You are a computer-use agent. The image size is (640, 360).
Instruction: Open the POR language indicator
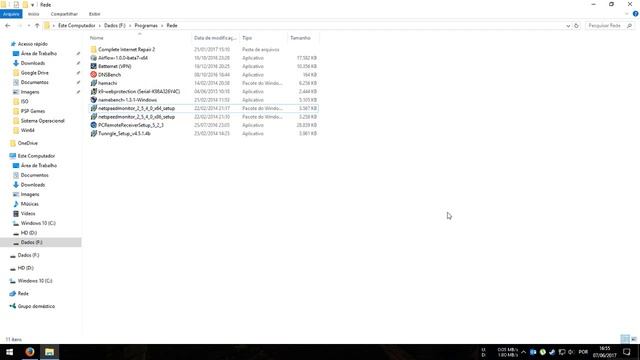[583, 352]
